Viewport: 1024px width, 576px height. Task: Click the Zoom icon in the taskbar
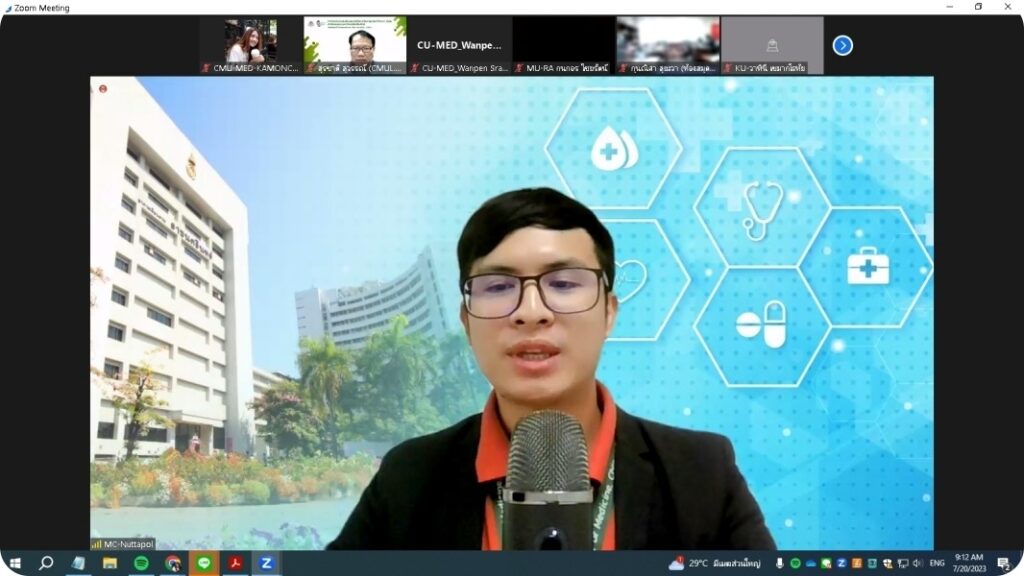266,563
